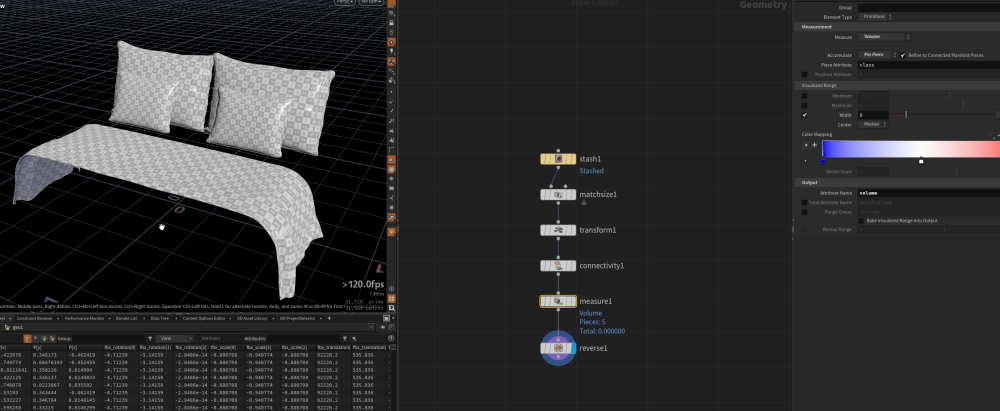Switch to the OD Asset Library tab
1000x411 pixels.
pos(254,318)
